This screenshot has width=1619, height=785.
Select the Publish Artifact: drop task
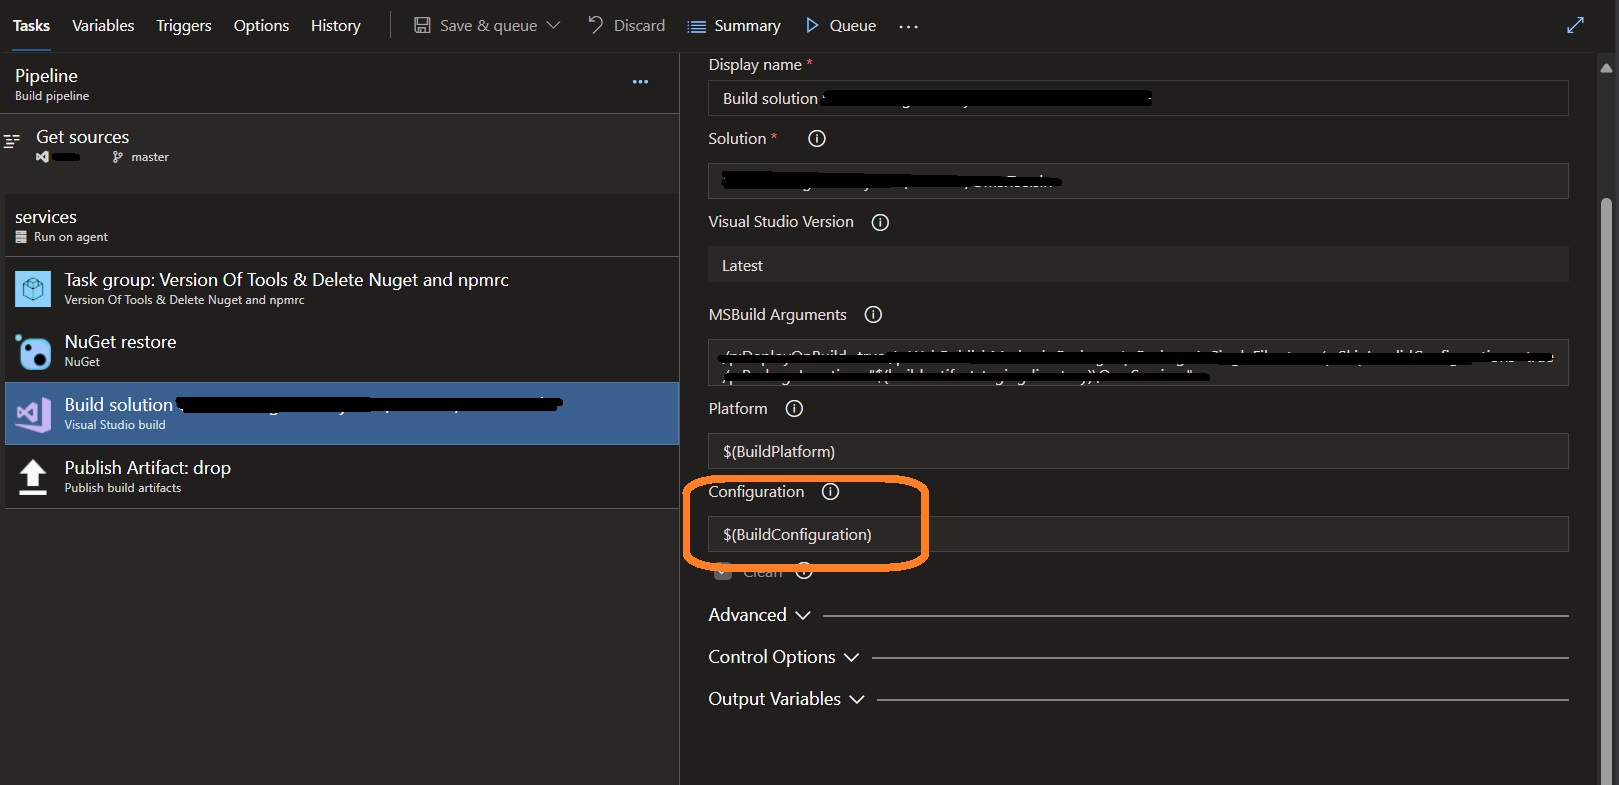(x=340, y=477)
